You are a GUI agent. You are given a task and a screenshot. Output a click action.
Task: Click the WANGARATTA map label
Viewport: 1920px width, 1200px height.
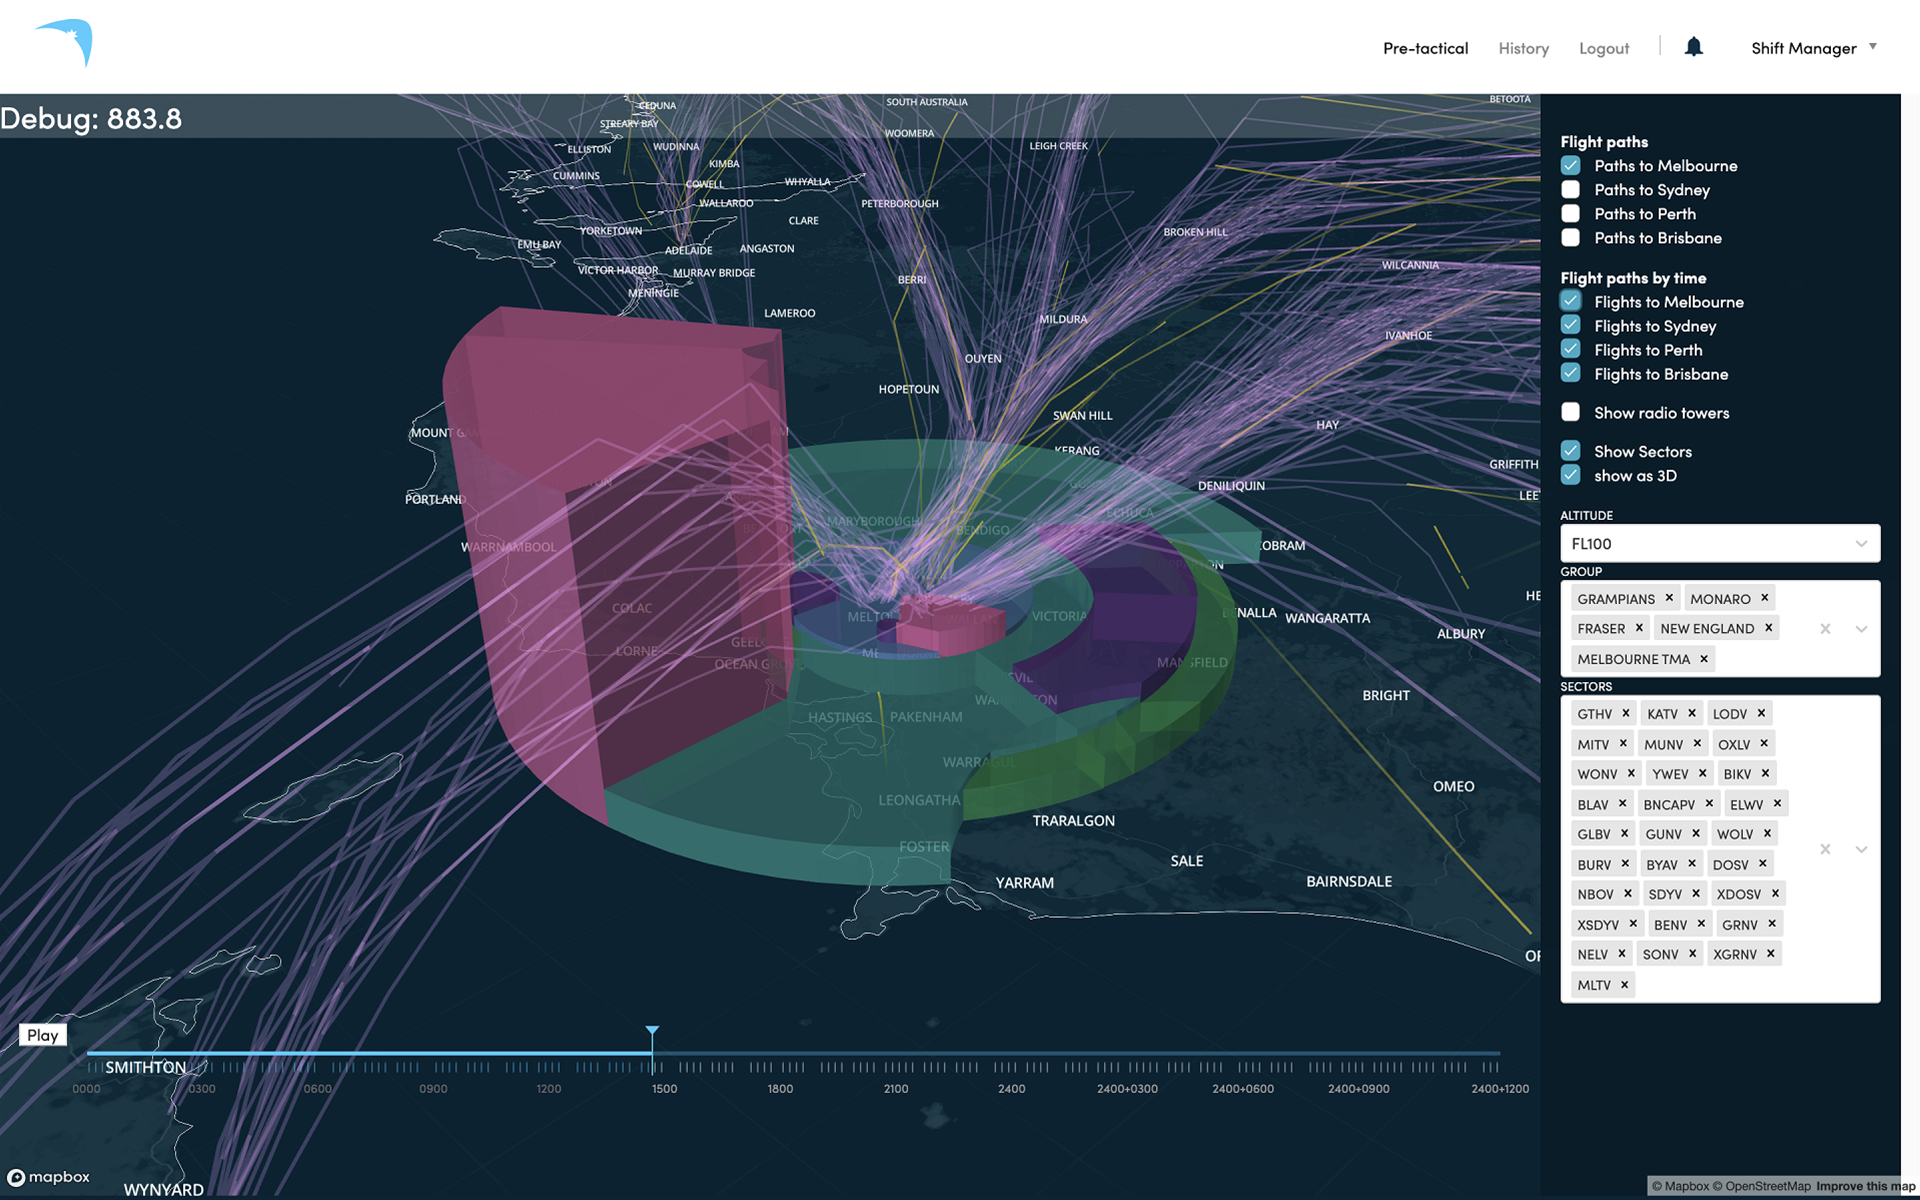coord(1327,618)
